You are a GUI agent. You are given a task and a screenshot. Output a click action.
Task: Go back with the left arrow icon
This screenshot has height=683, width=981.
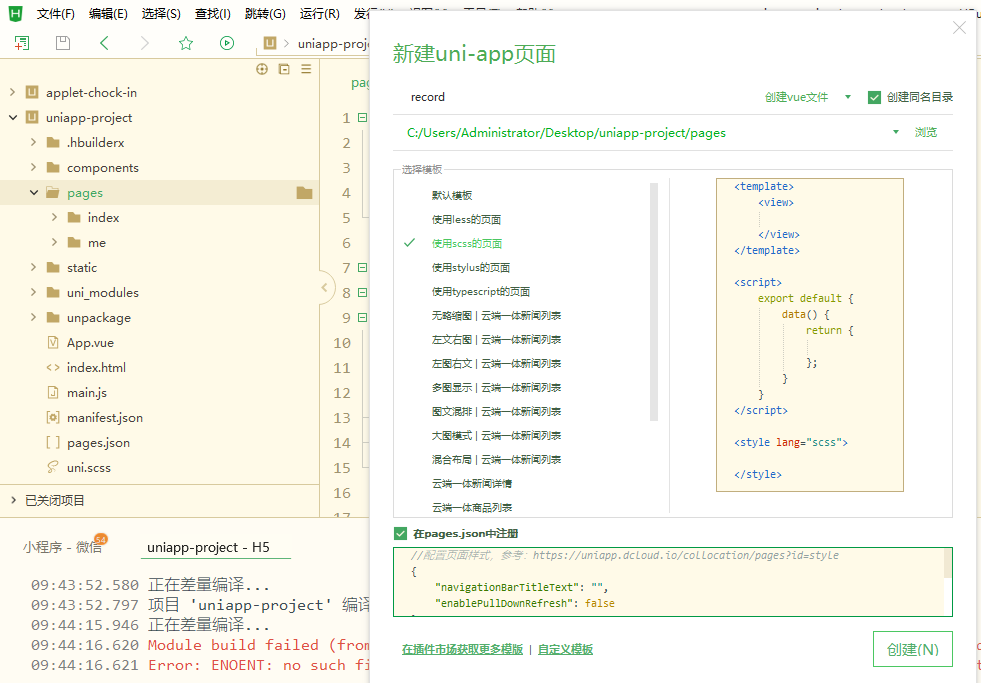(104, 43)
